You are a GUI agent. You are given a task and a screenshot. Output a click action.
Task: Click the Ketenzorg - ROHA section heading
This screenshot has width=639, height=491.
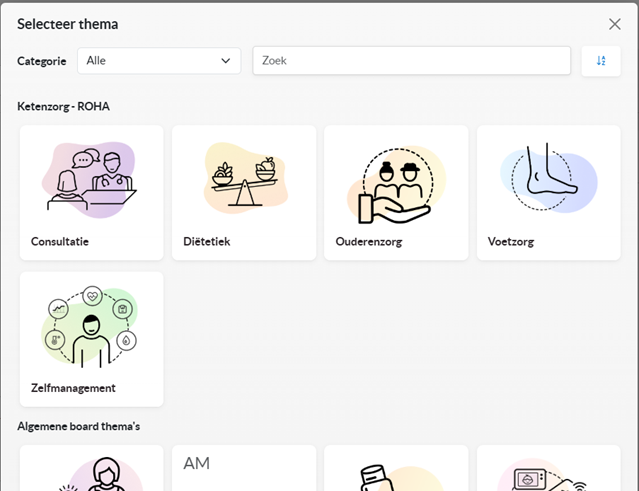pyautogui.click(x=64, y=107)
